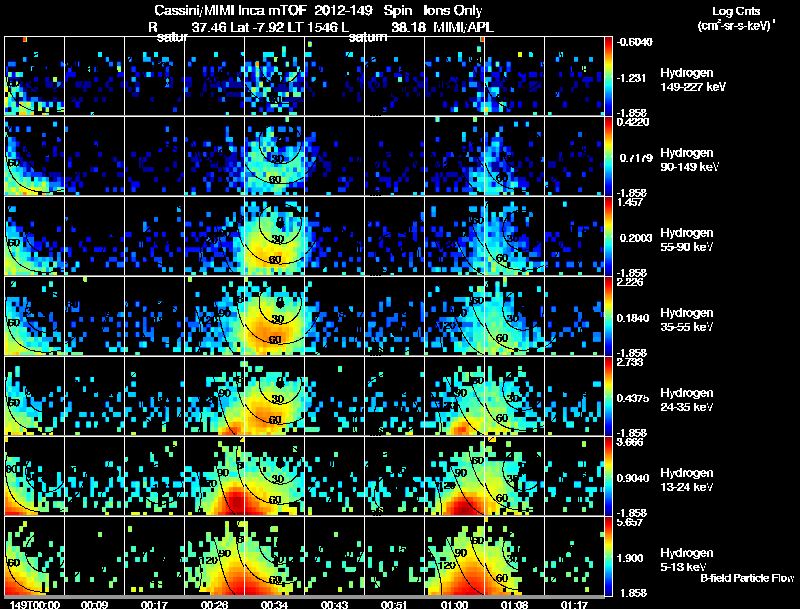Click the '00:43' time axis label
800x609 pixels.
334,604
